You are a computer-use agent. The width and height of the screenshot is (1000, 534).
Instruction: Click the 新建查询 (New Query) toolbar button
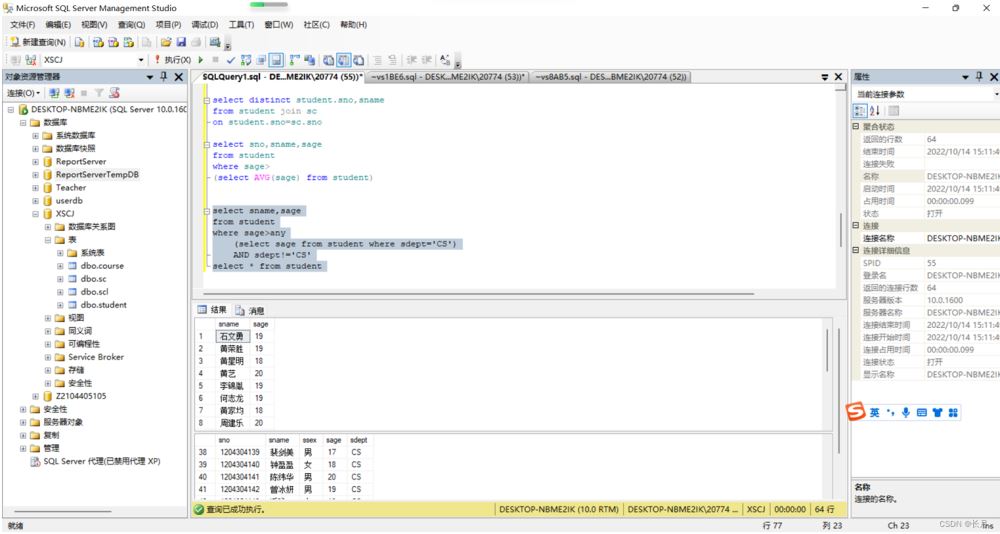coord(38,42)
